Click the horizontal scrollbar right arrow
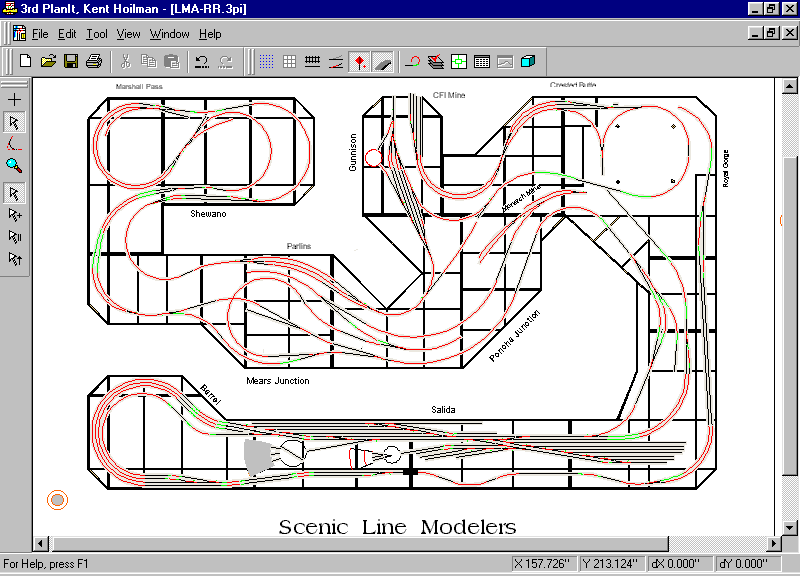 pos(770,543)
